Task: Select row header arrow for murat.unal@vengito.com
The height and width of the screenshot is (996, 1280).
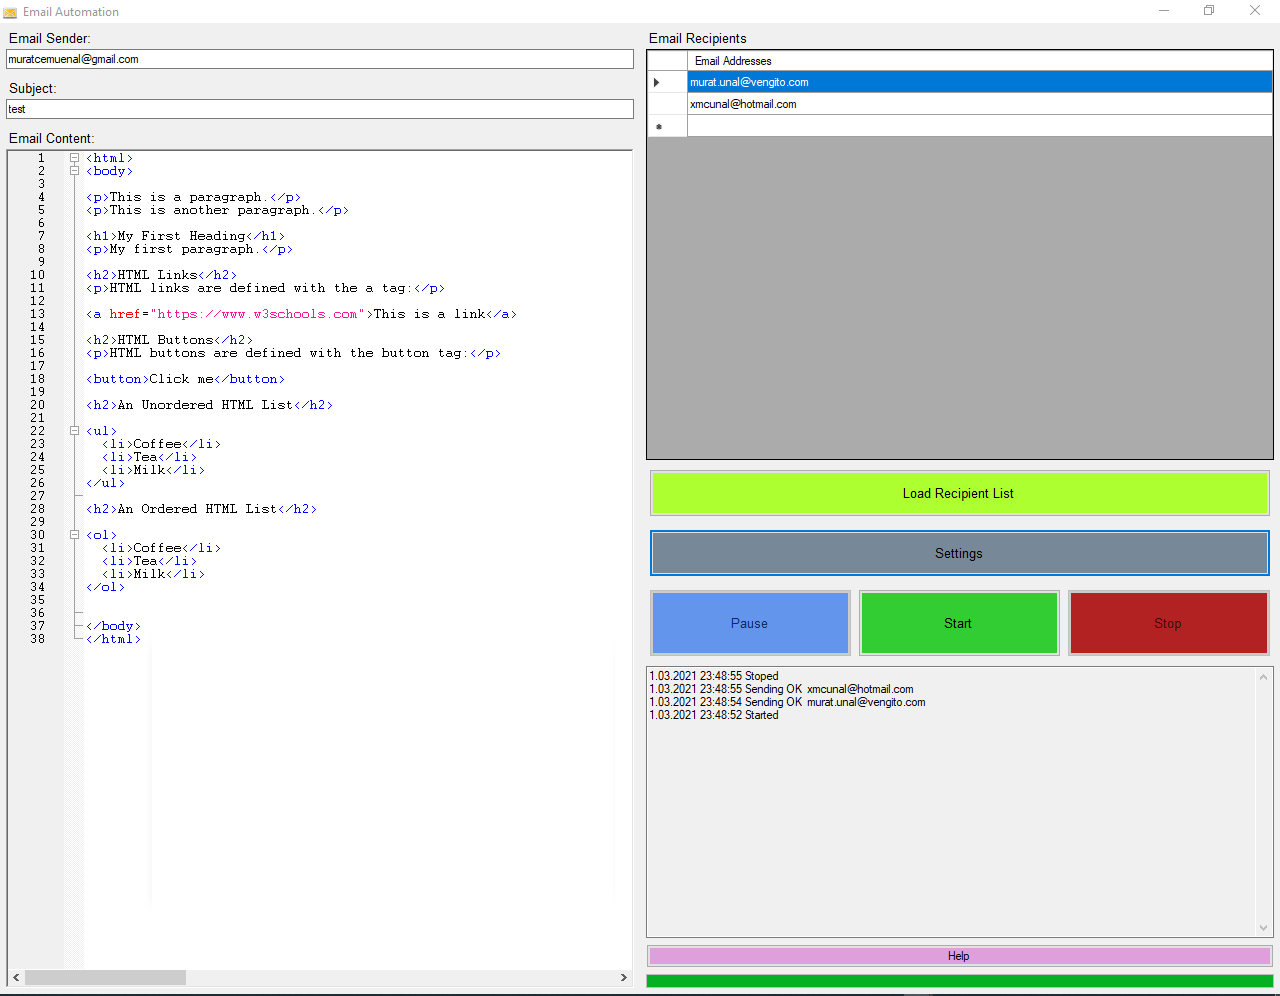Action: coord(667,82)
